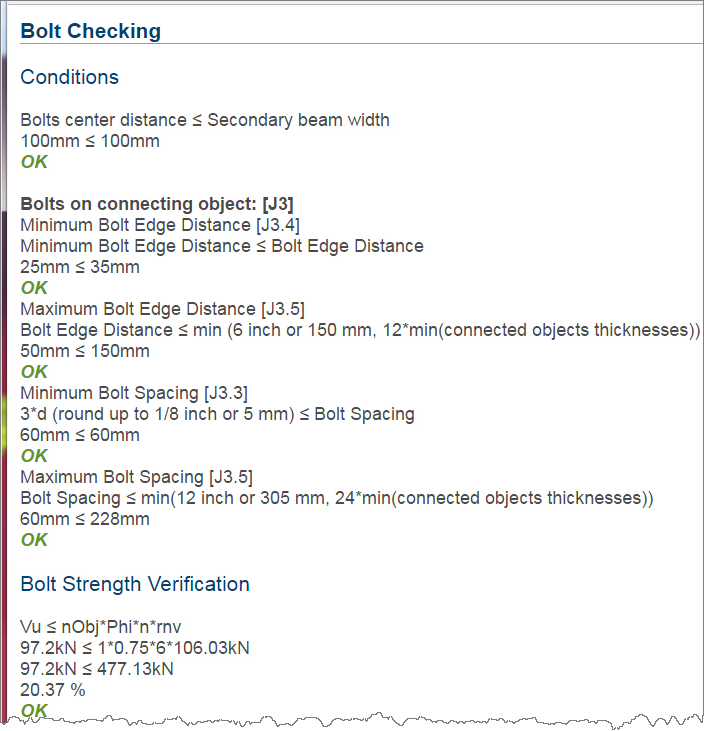
Task: Select the Bolt Strength Verification heading
Action: click(135, 584)
